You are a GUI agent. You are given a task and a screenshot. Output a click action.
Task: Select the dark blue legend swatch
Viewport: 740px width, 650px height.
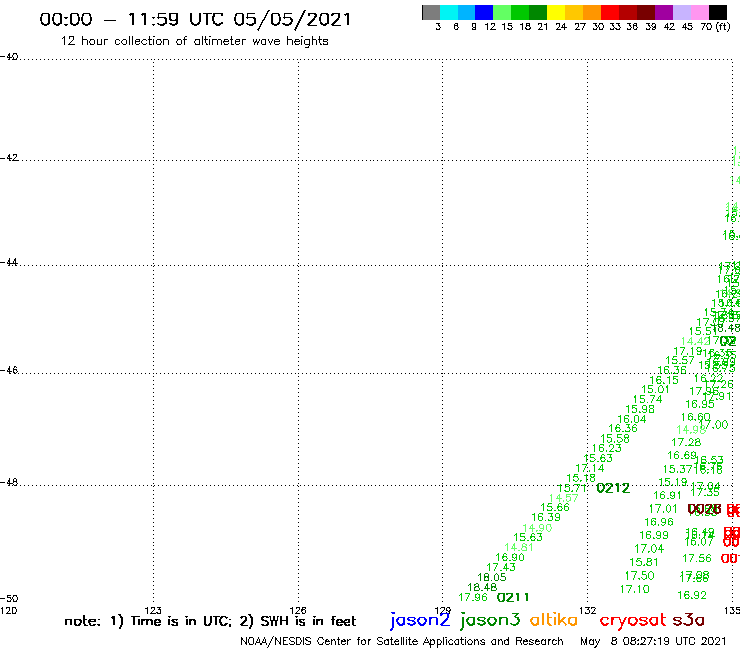pyautogui.click(x=484, y=12)
